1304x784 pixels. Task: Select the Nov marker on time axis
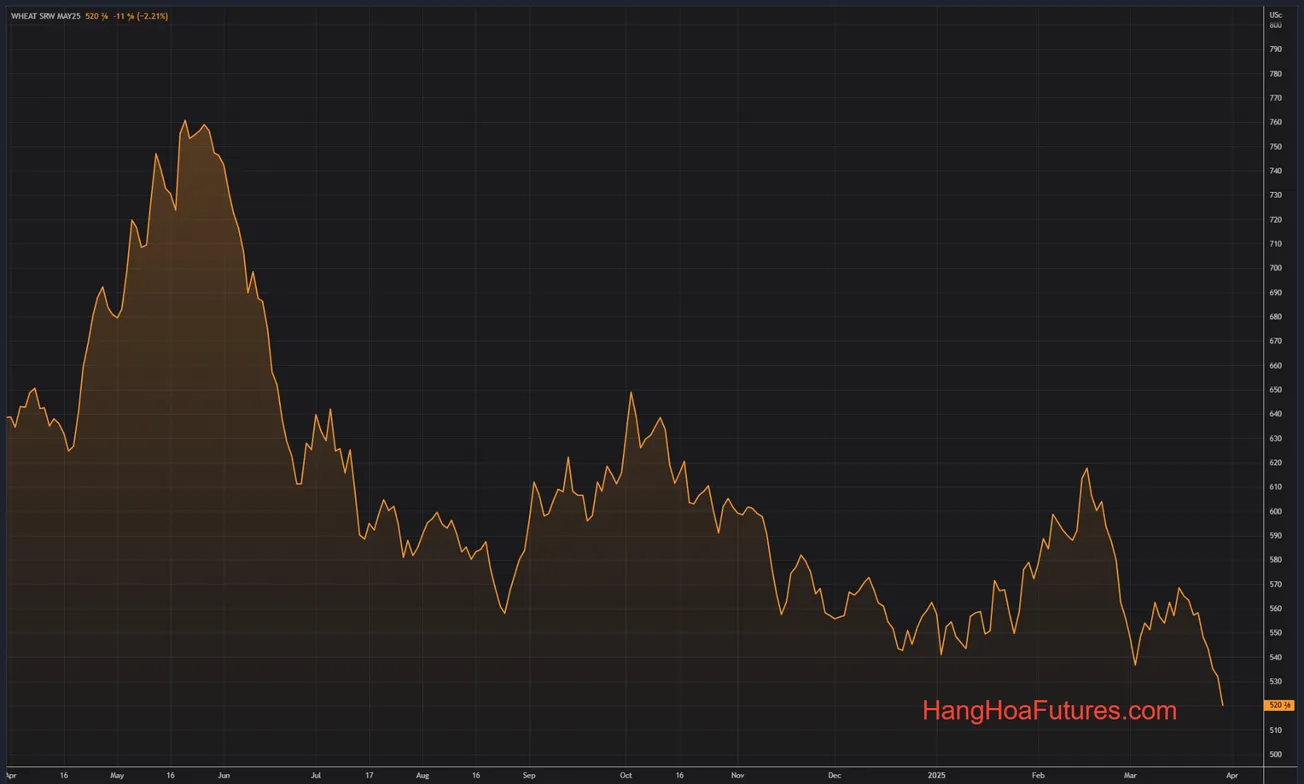(x=737, y=775)
